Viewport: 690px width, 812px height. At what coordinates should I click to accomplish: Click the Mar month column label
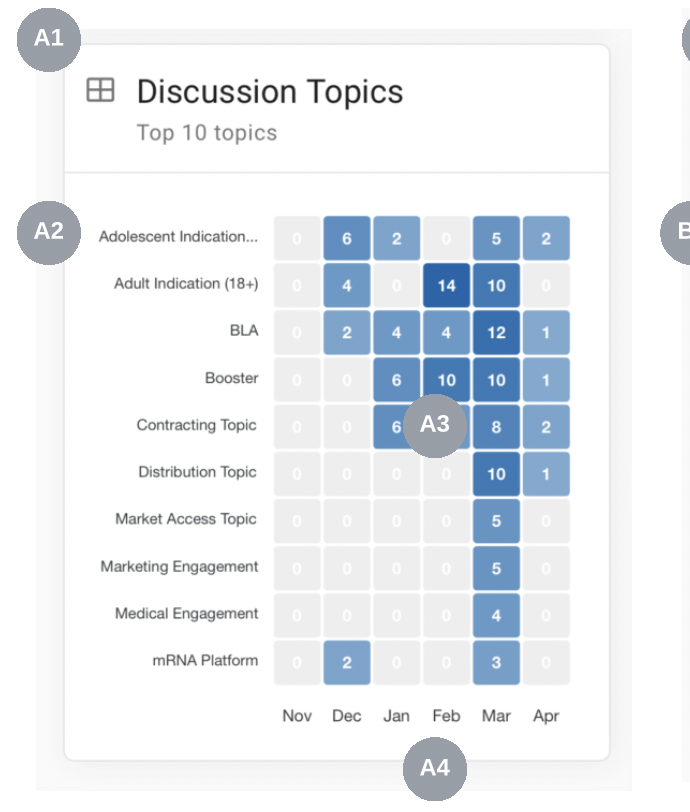pyautogui.click(x=496, y=716)
